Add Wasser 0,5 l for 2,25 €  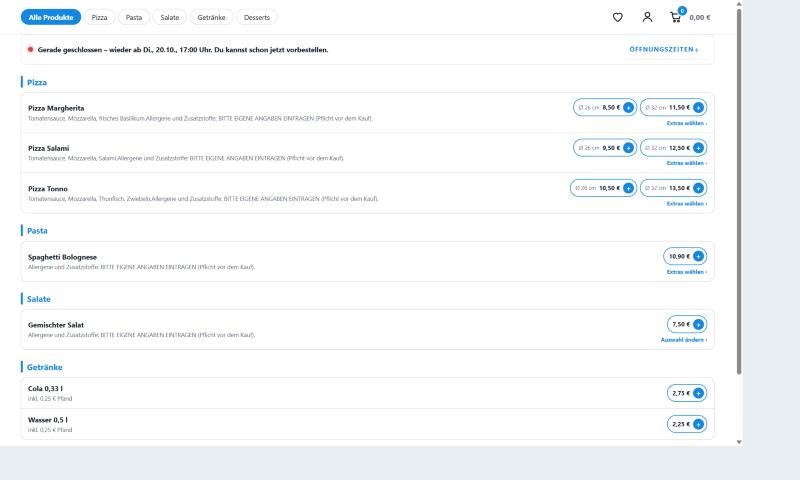pos(687,424)
